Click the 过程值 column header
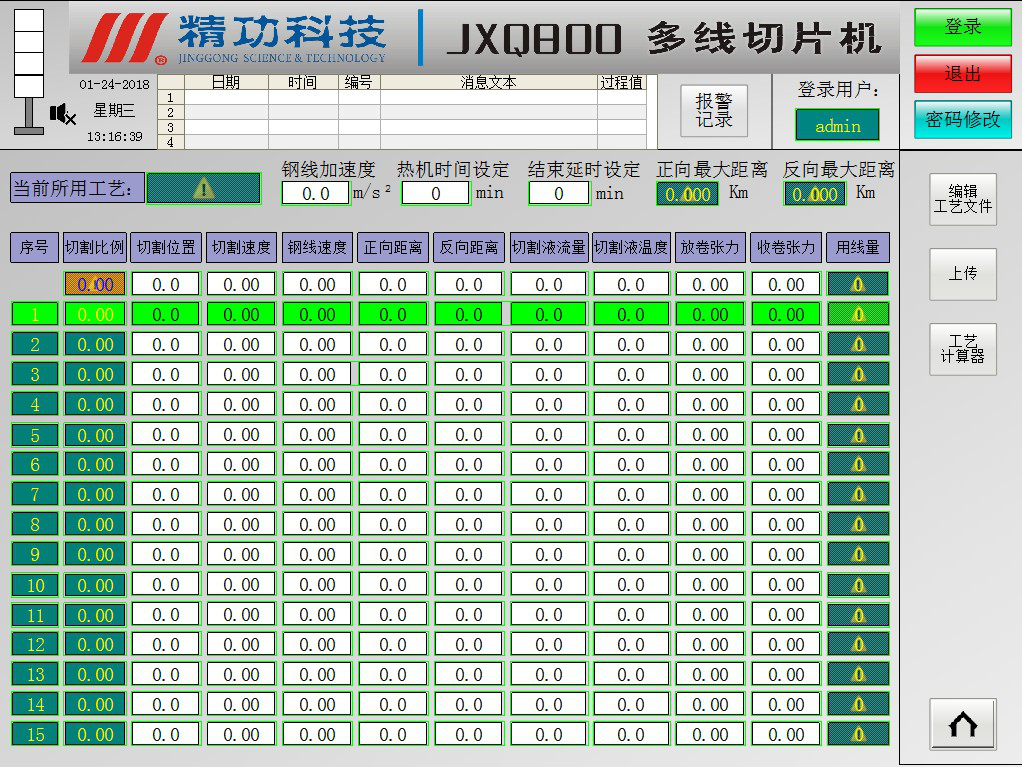This screenshot has width=1022, height=767. [621, 82]
